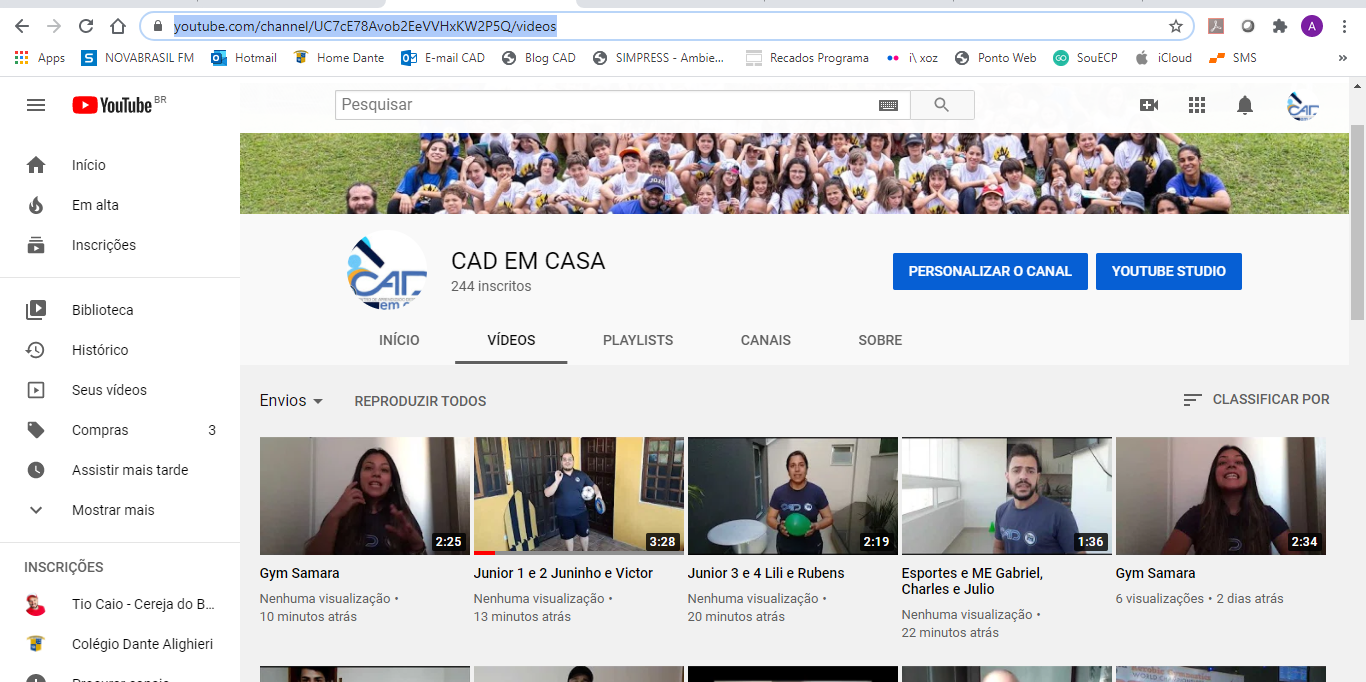Viewport: 1366px width, 682px height.
Task: Open SMS bookmark
Action: (1233, 58)
